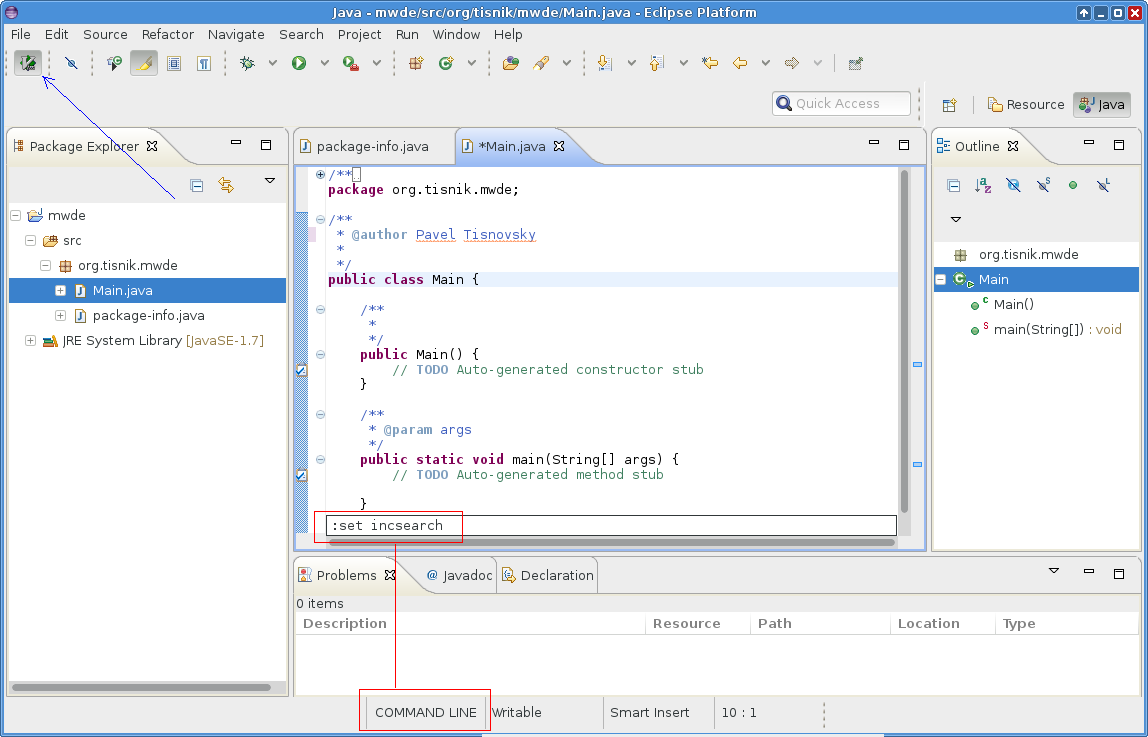Screen dimensions: 1148x737
Task: Toggle Hide Non-Public Members green dot
Action: pos(1073,186)
